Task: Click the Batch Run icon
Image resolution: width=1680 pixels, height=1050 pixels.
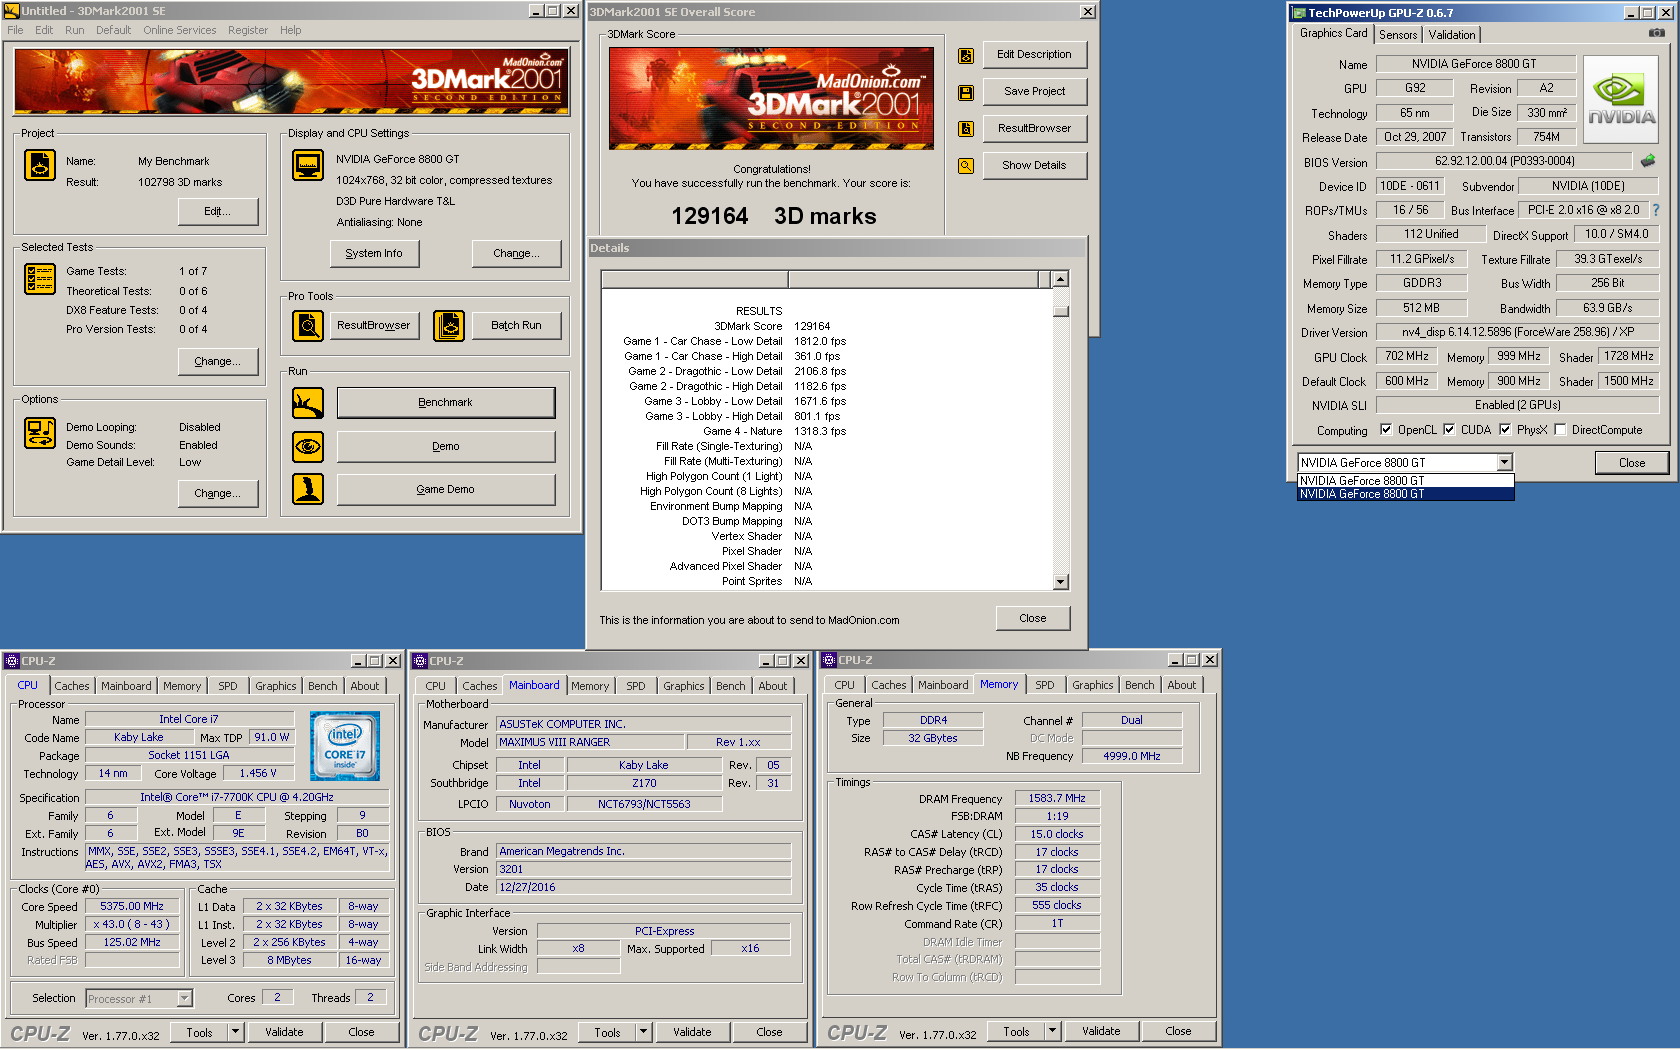Action: pos(449,326)
